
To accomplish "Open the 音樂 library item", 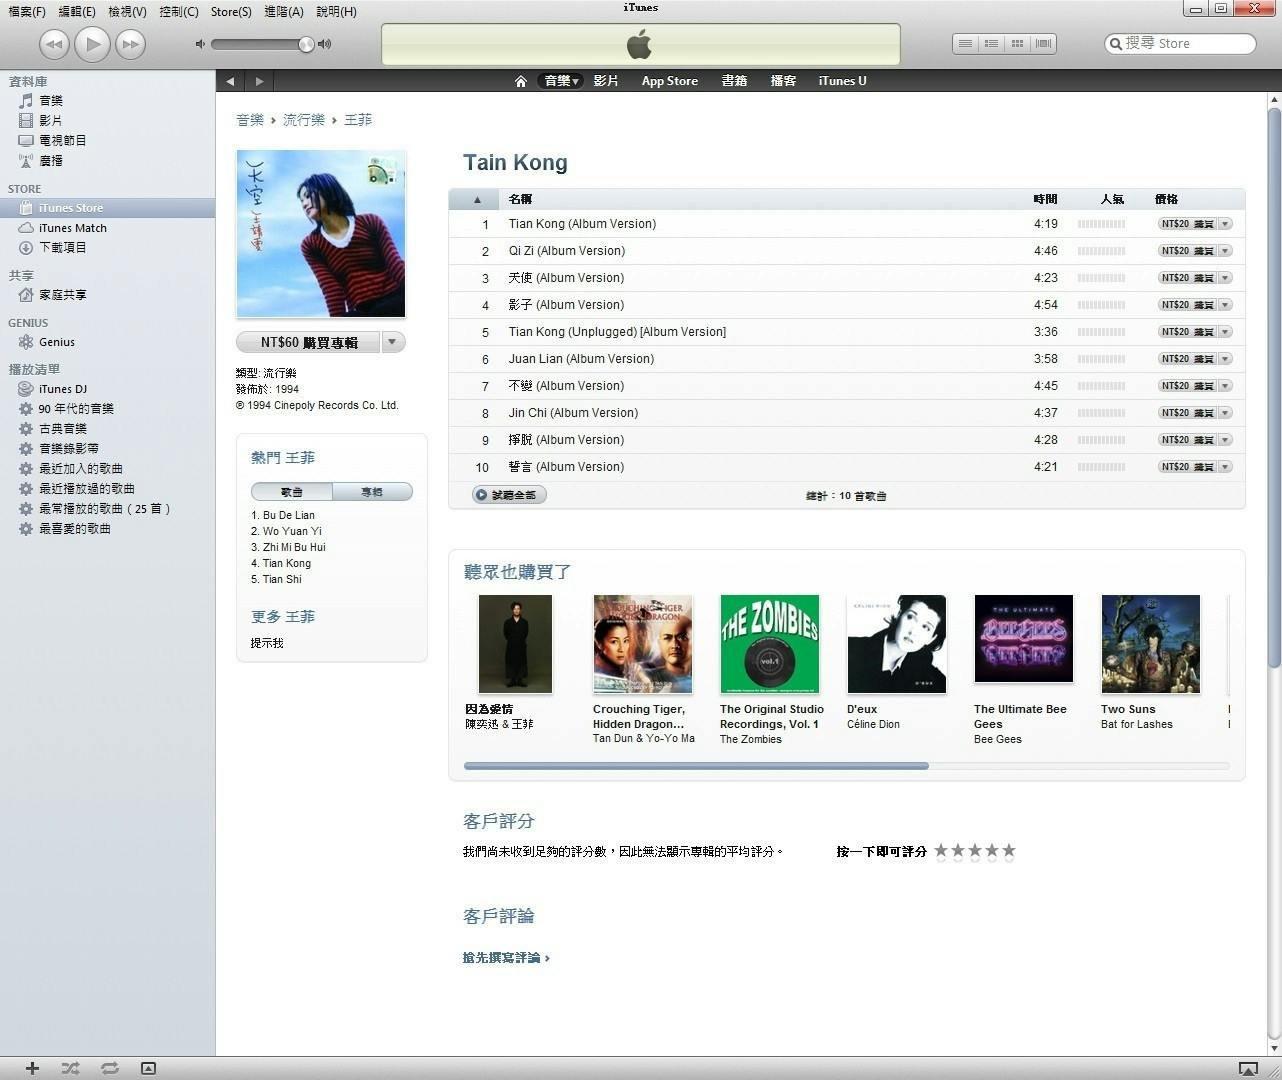I will click(x=50, y=101).
